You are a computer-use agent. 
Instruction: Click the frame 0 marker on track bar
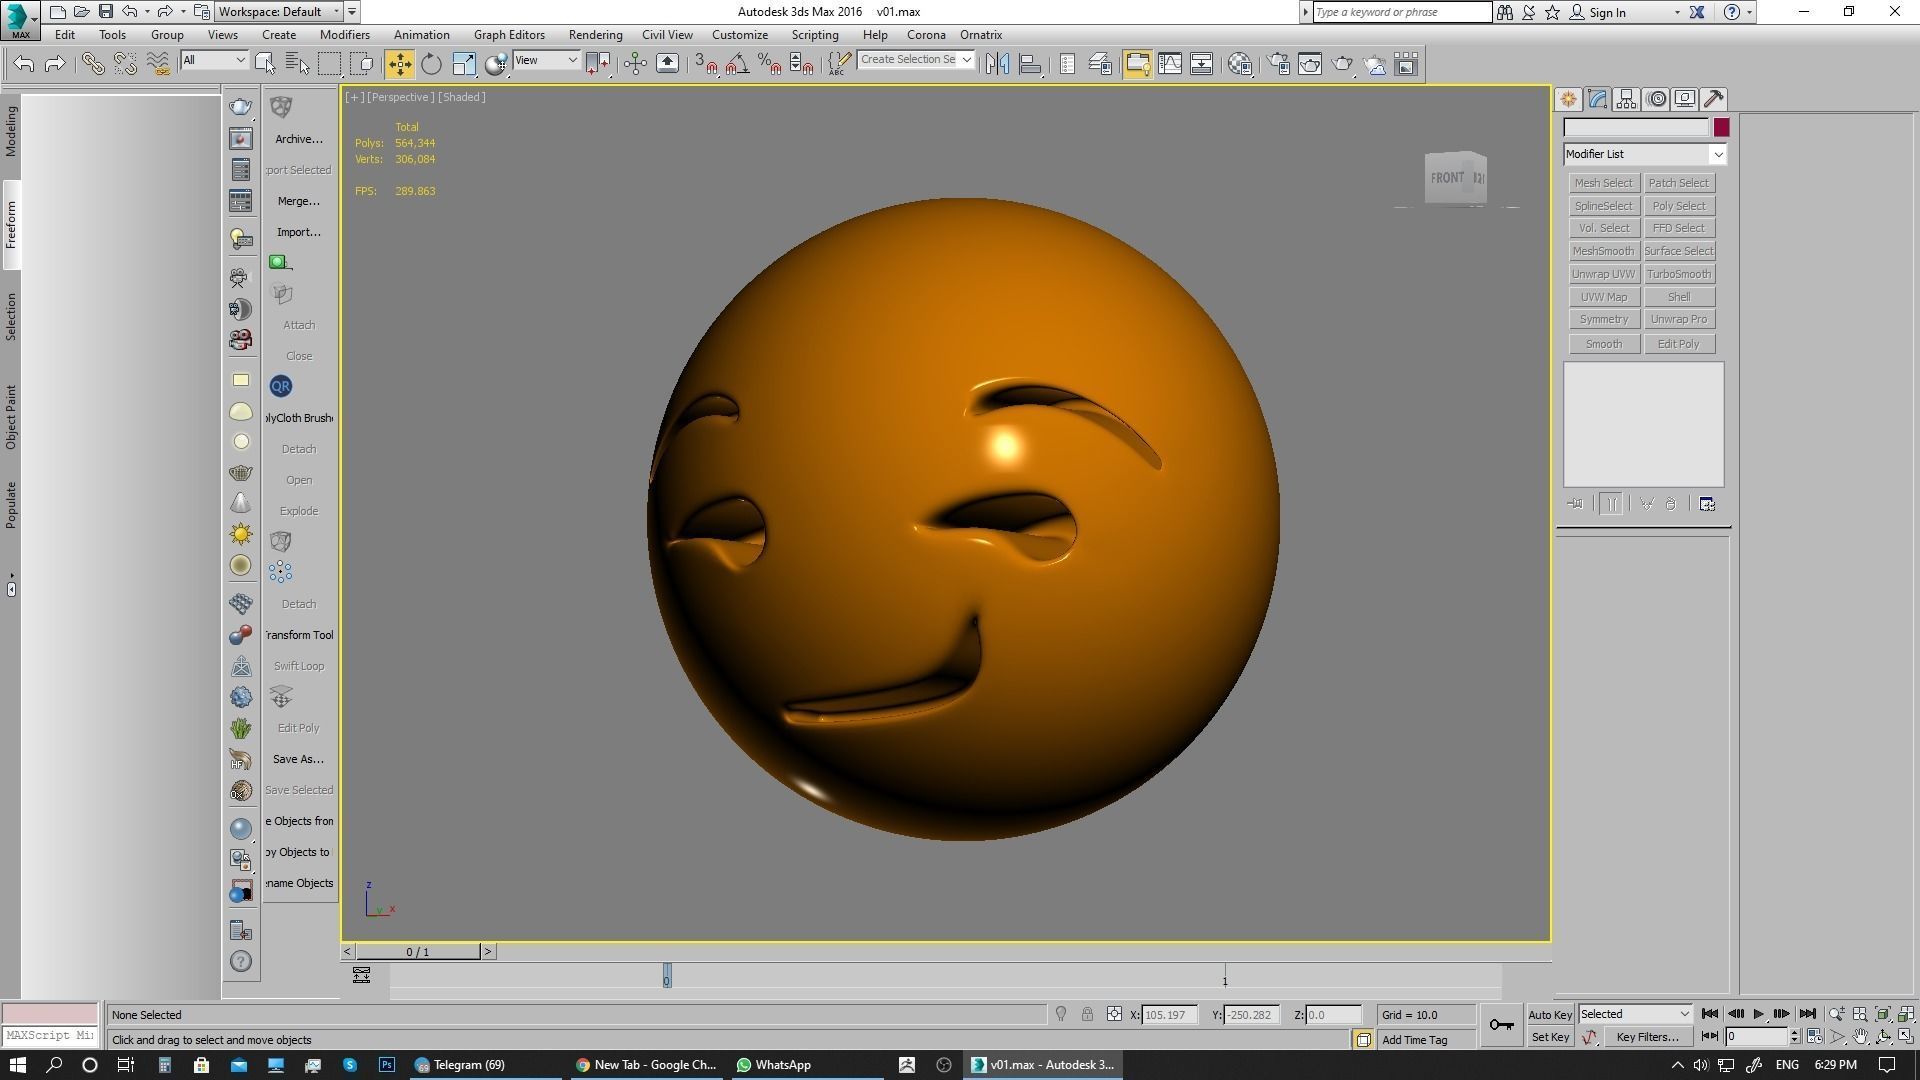coord(667,977)
